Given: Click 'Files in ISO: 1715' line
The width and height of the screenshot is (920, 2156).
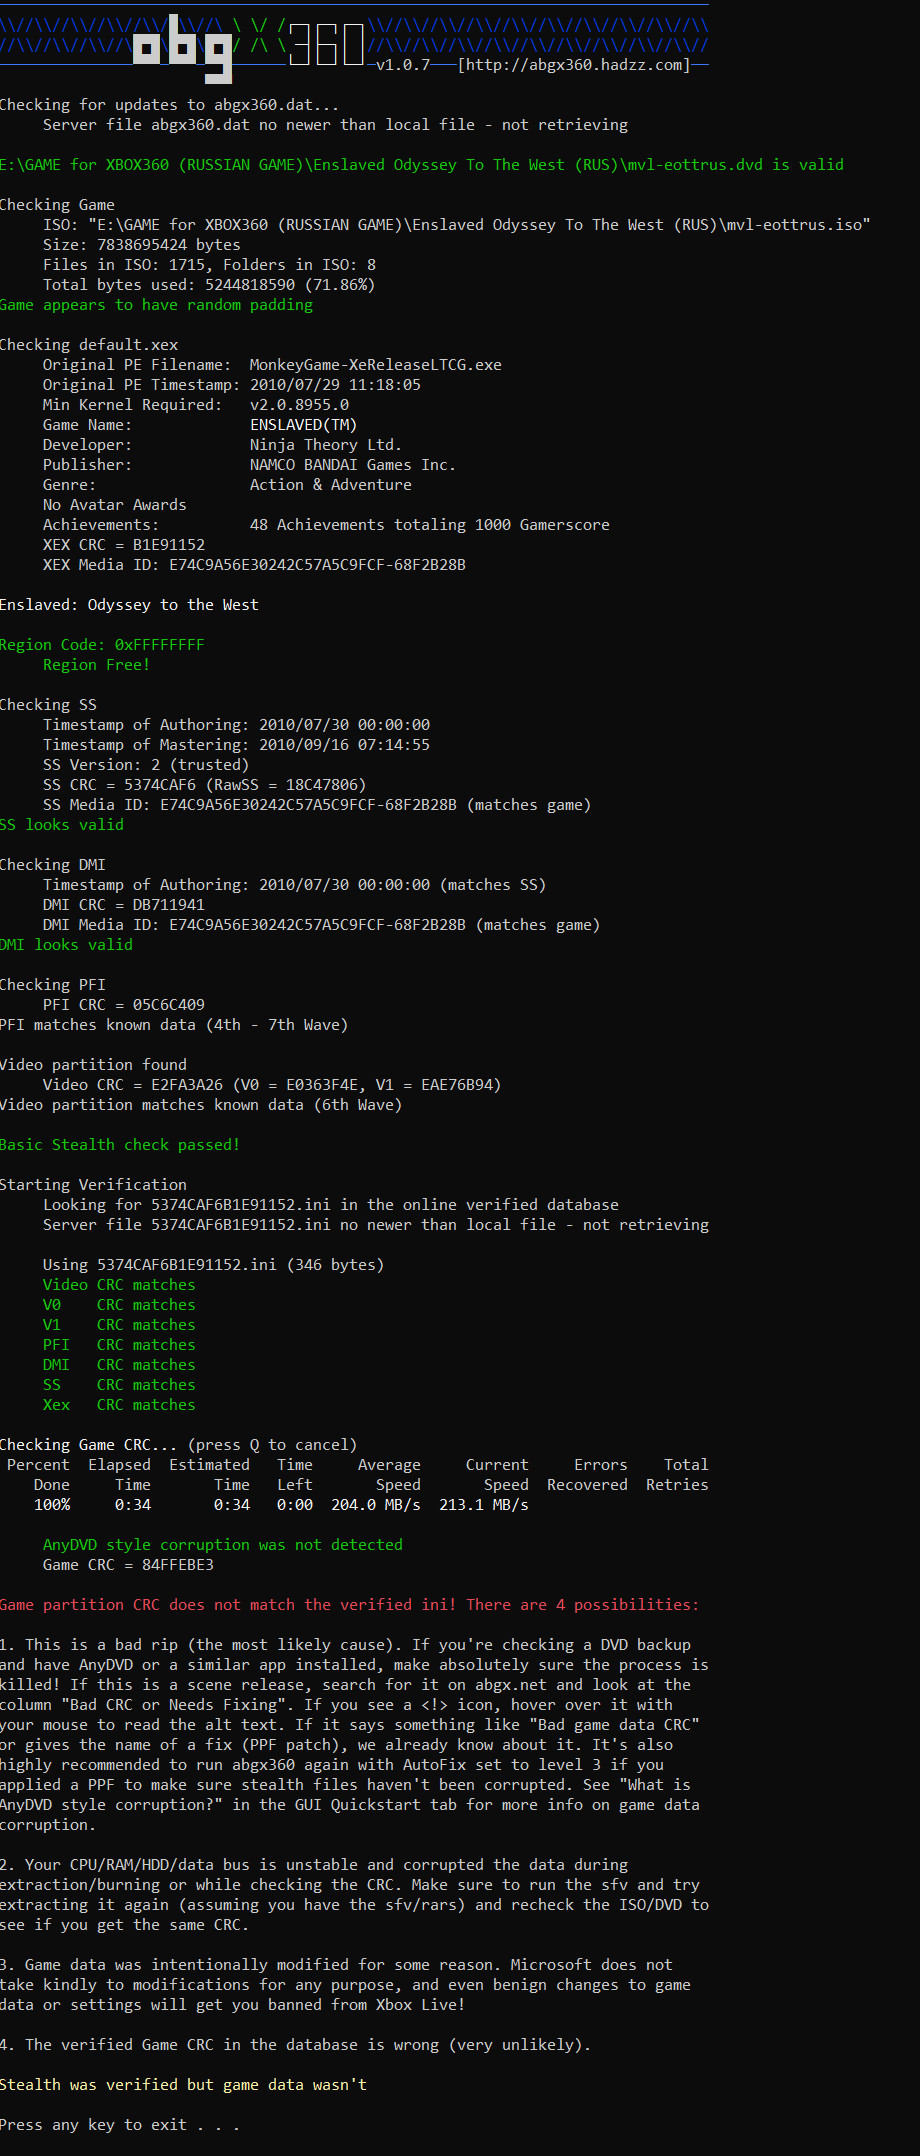Looking at the screenshot, I should (x=210, y=265).
